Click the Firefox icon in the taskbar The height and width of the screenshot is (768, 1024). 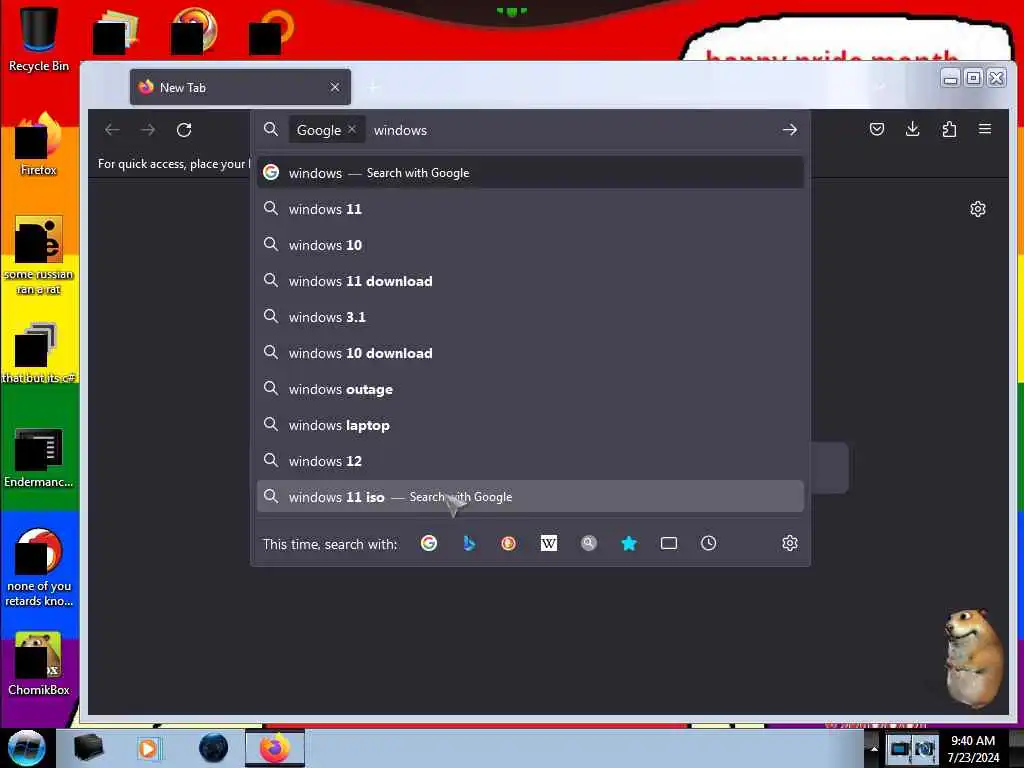pyautogui.click(x=275, y=748)
